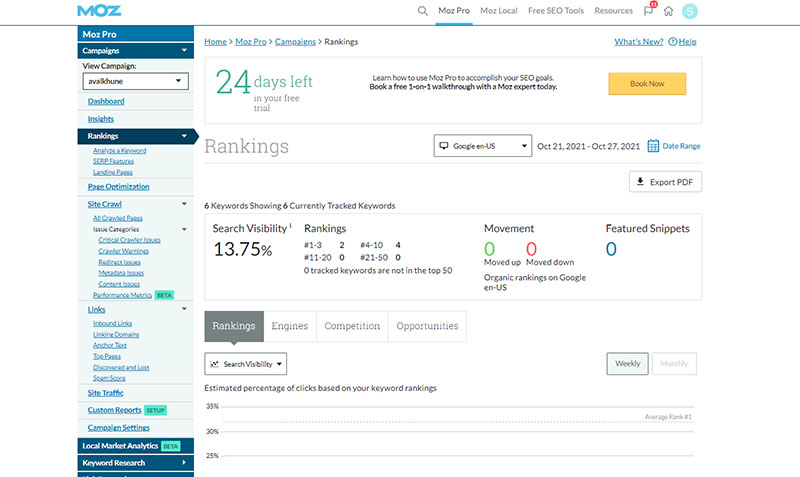Open Analyze a Keyword link

[x=119, y=151]
